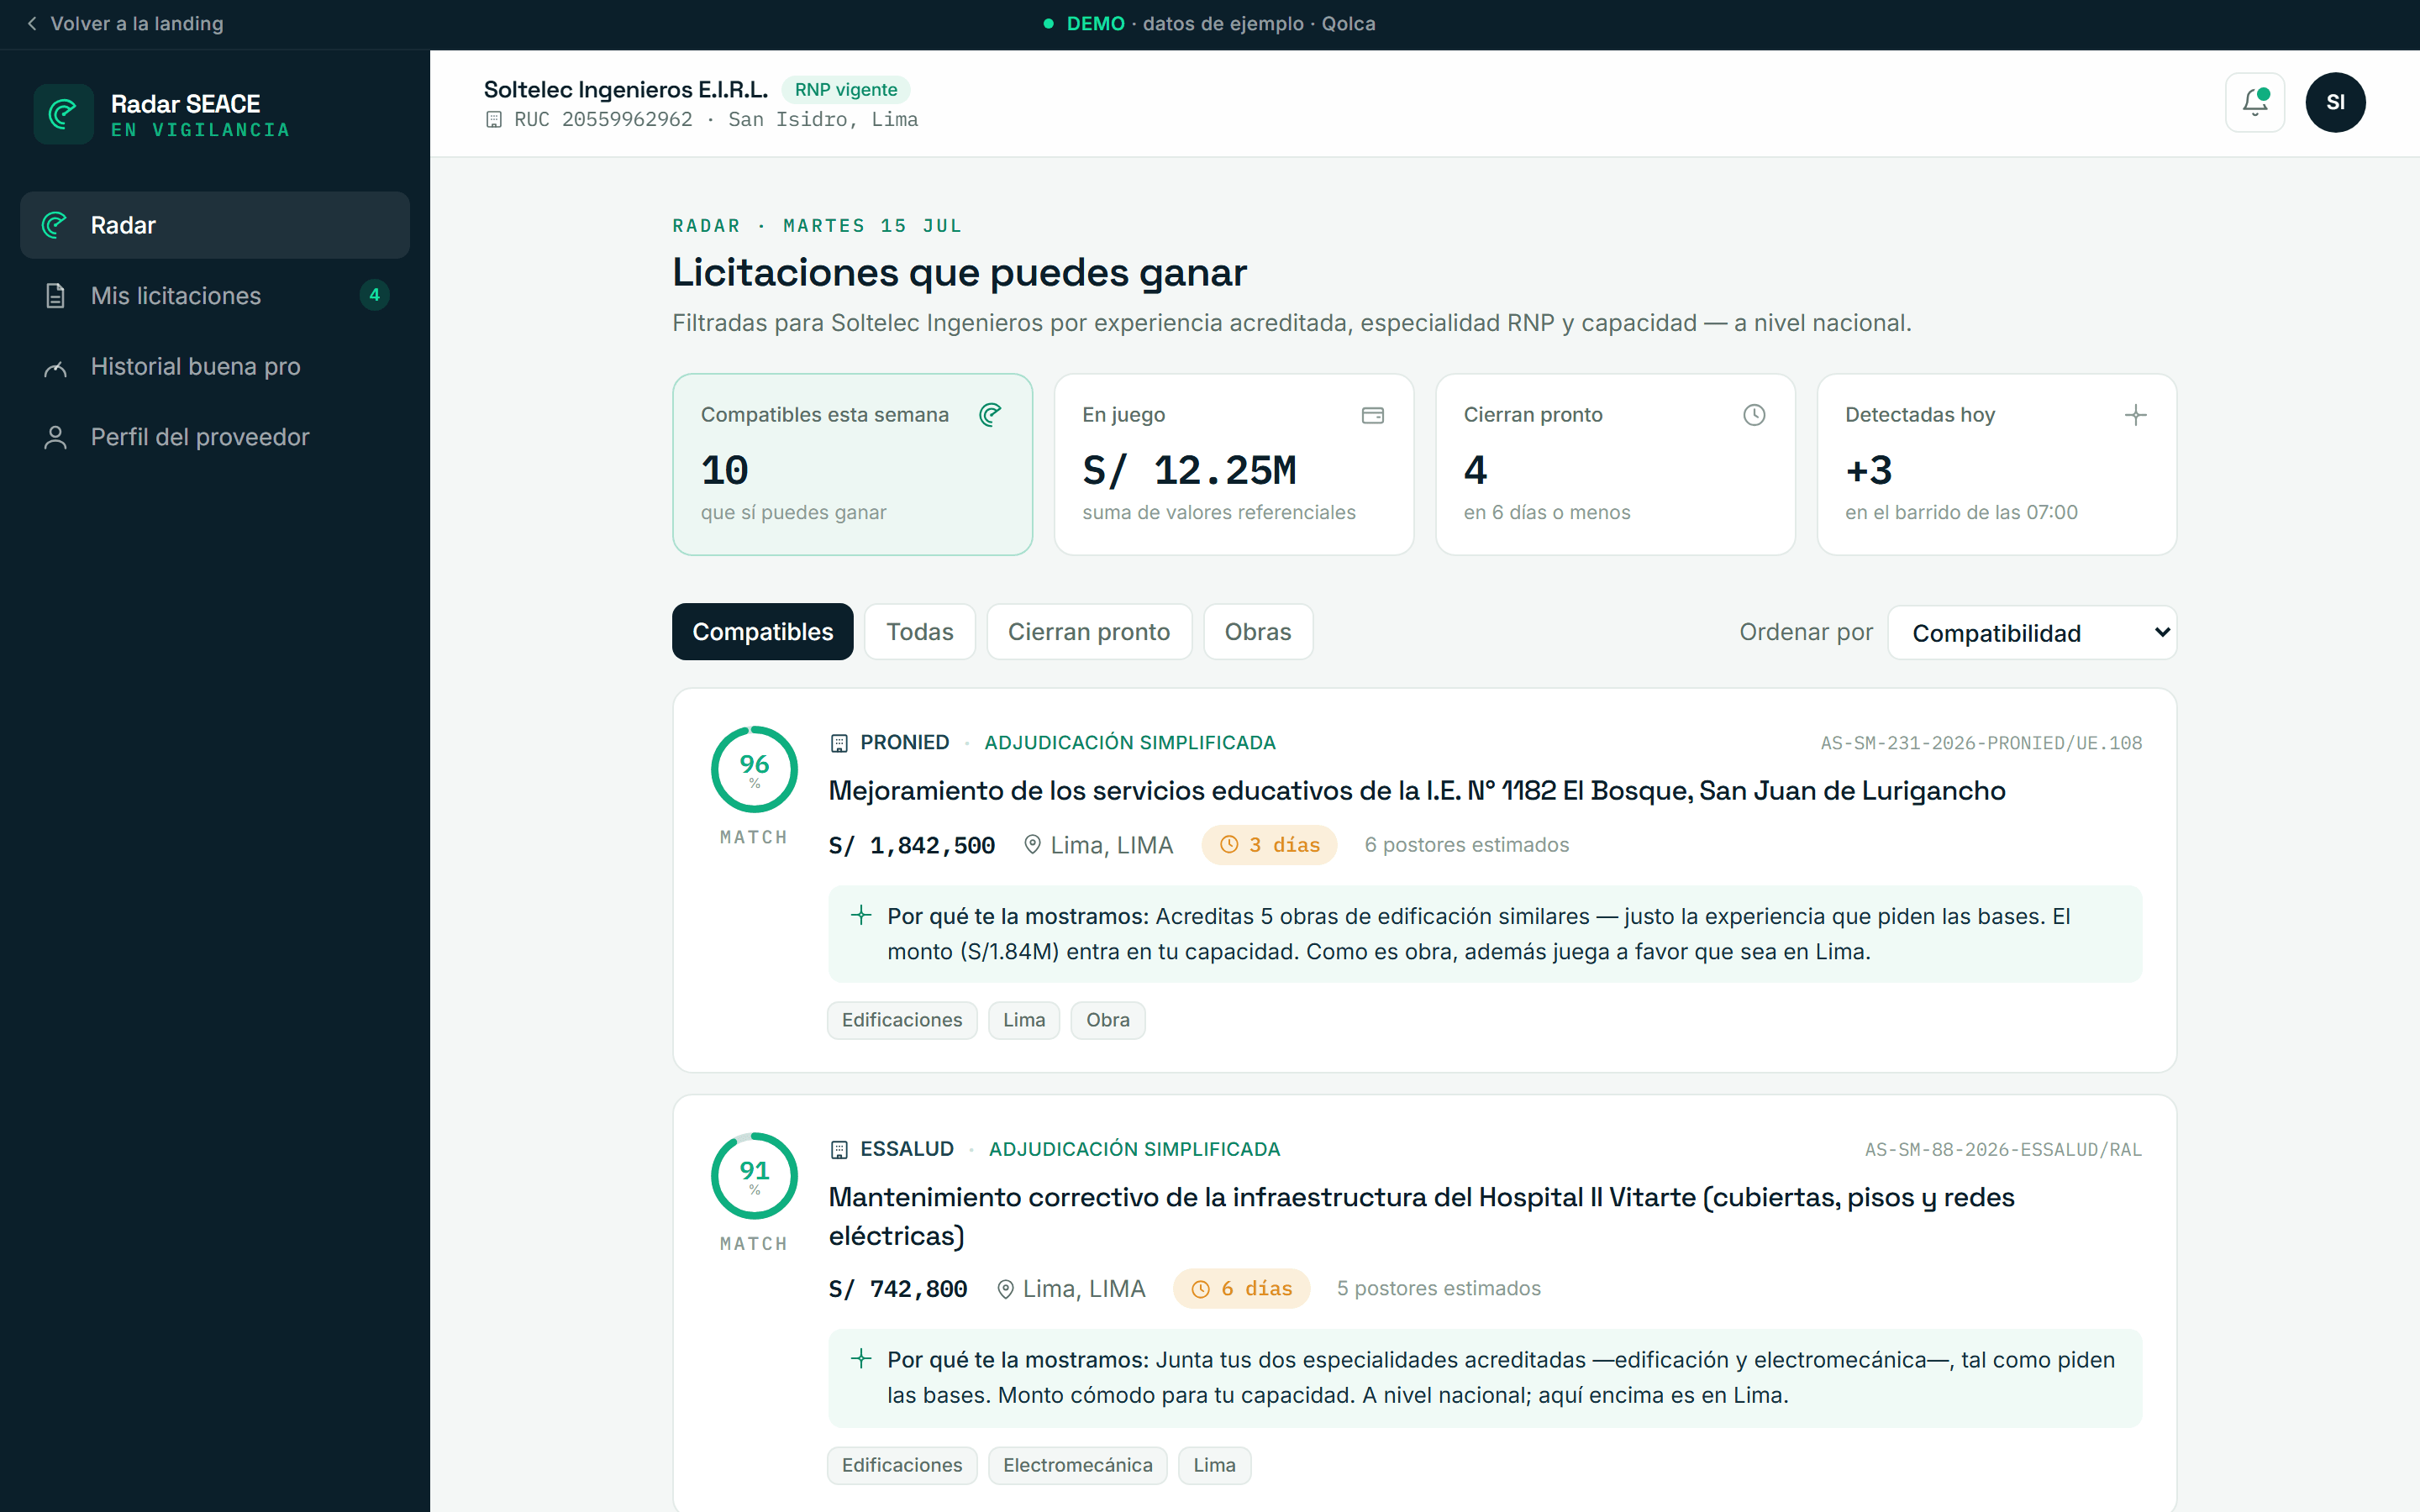Open the I.E. N° 1182 El Bosque tender title
The width and height of the screenshot is (2420, 1512).
1417,791
